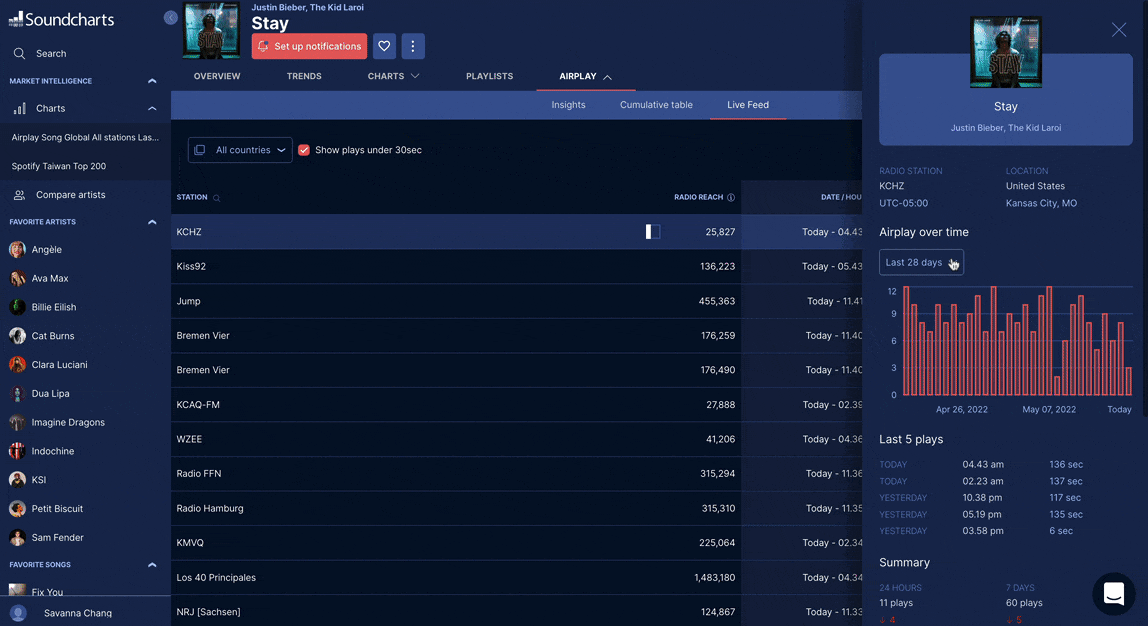Click the heart favorite icon for Stay
The width and height of the screenshot is (1148, 626).
[384, 46]
